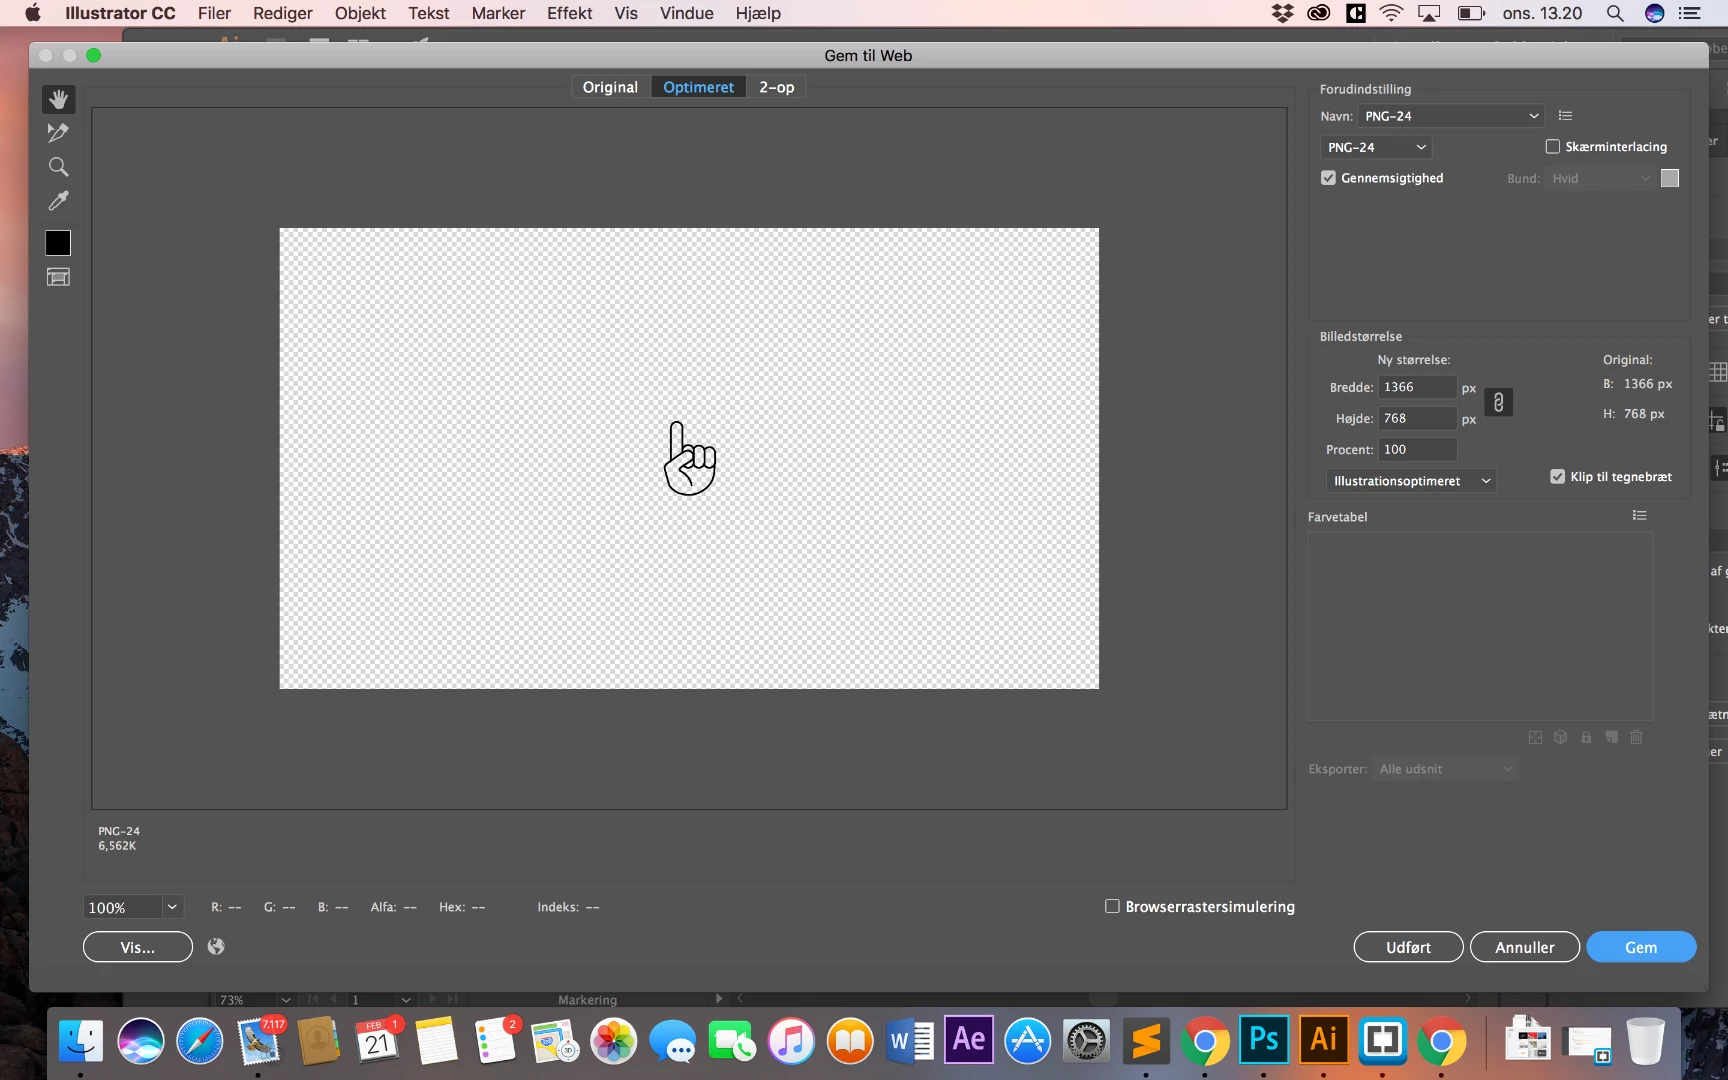Click the Annuller button
This screenshot has width=1728, height=1080.
(1525, 947)
